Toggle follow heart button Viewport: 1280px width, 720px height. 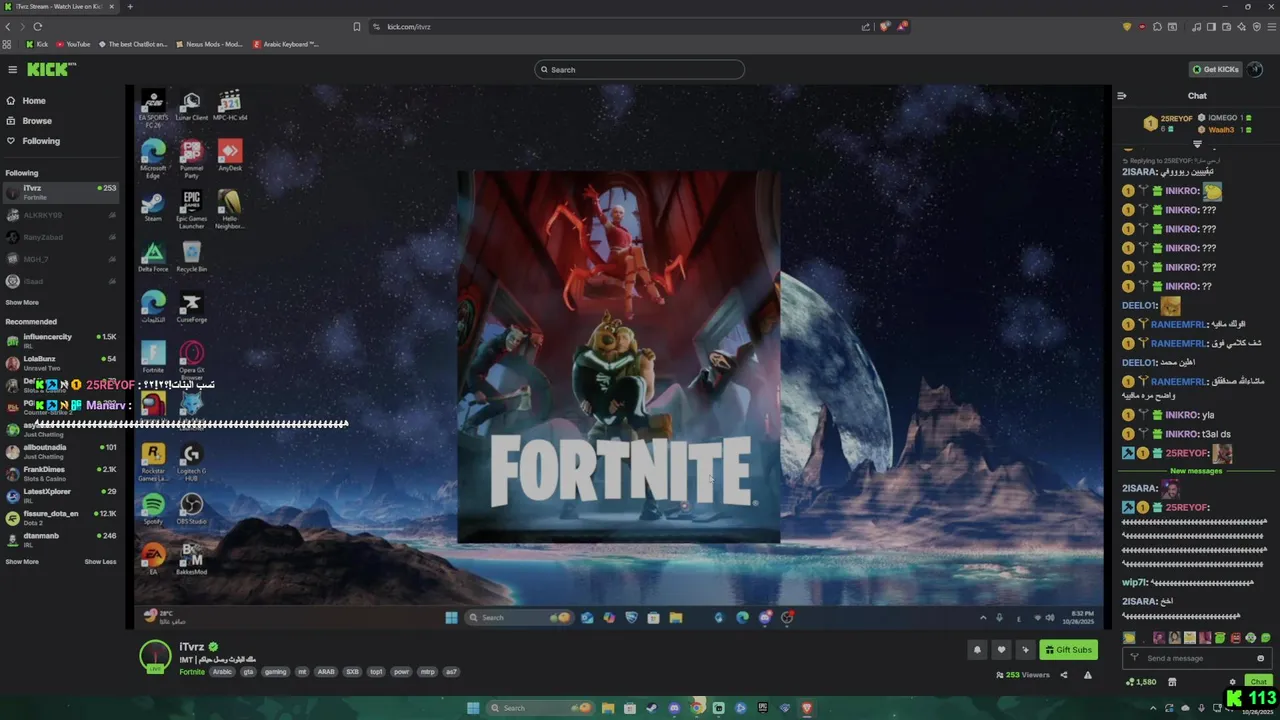(x=1001, y=650)
